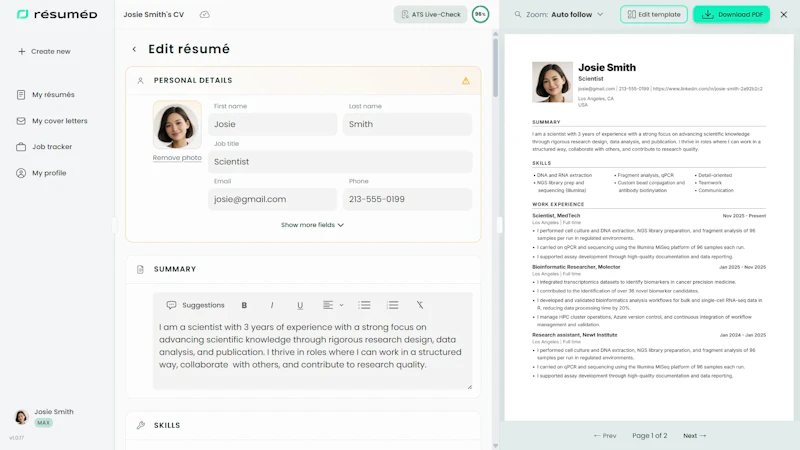800x450 pixels.
Task: Click the scrollbar down arrow
Action: pos(495,445)
